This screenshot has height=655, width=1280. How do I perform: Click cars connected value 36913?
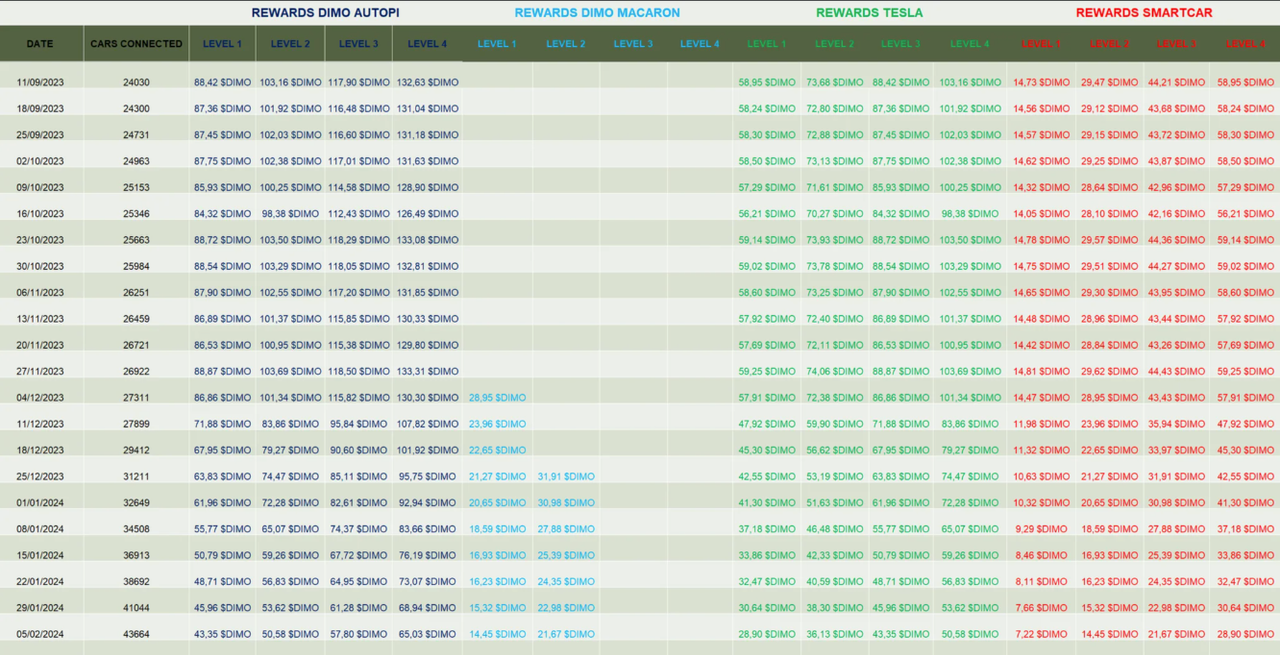[136, 555]
